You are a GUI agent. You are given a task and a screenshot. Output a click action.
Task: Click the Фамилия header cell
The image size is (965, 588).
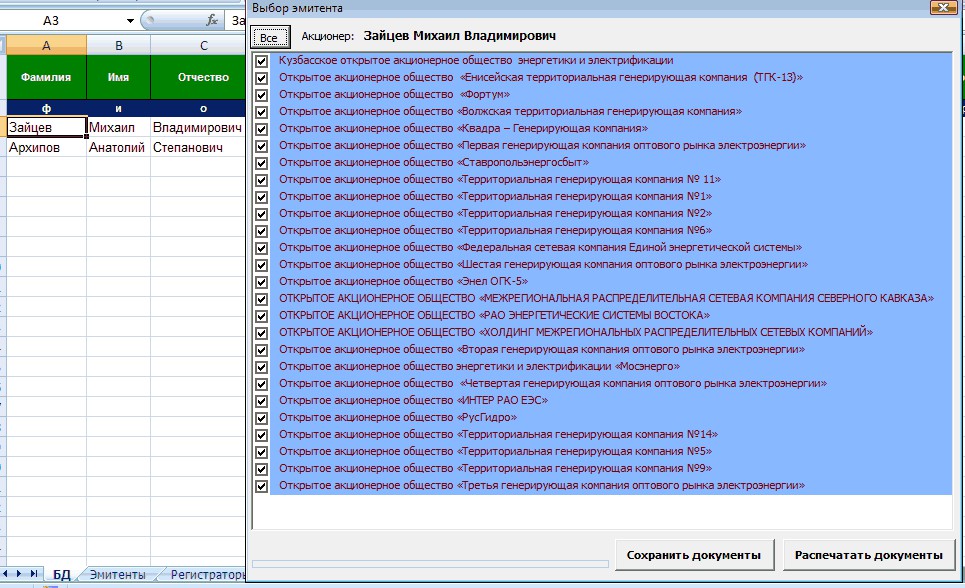(x=46, y=77)
